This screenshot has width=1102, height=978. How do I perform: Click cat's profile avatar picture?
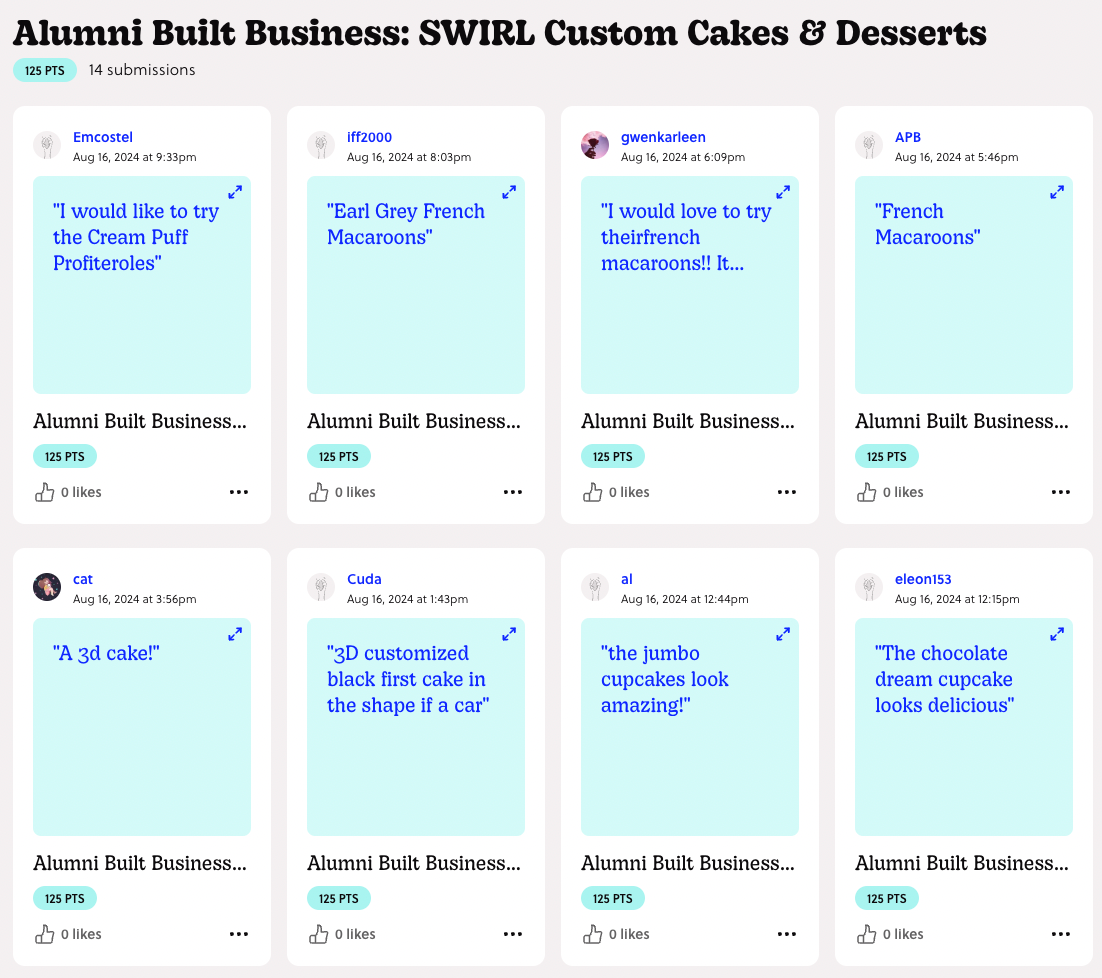47,588
